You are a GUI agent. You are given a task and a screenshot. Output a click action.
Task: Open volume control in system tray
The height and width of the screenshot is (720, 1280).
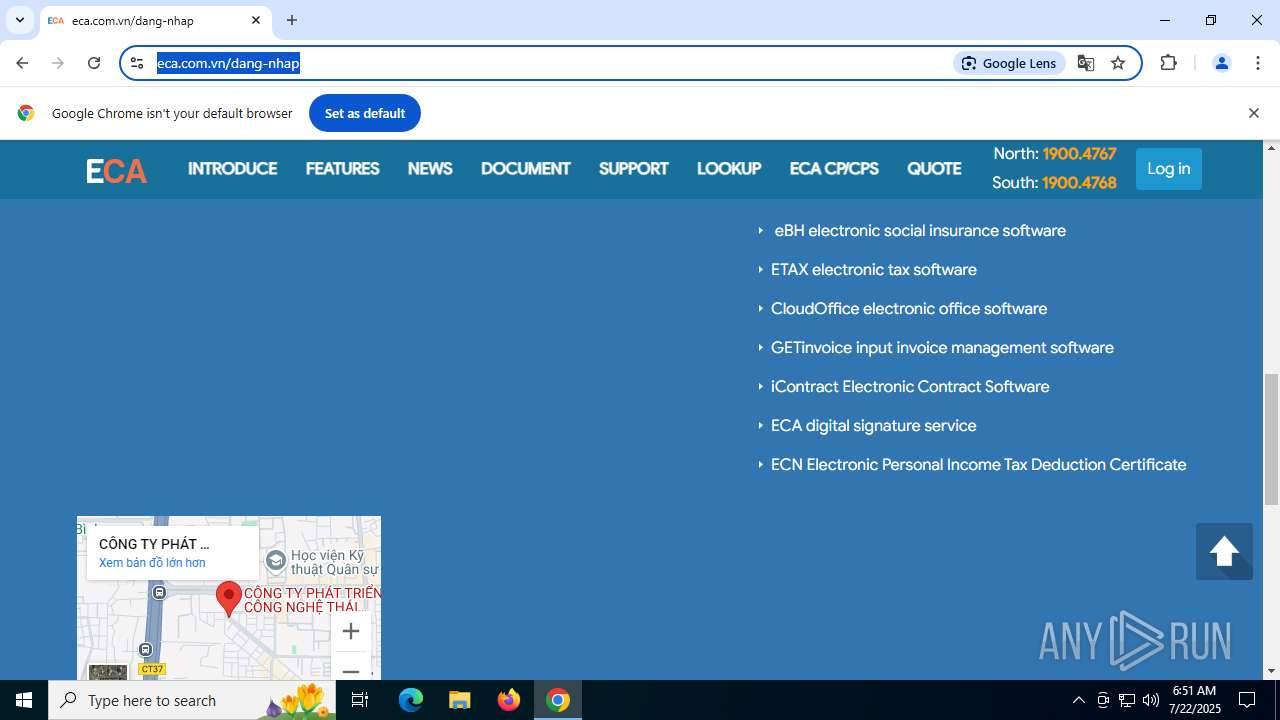coord(1151,700)
